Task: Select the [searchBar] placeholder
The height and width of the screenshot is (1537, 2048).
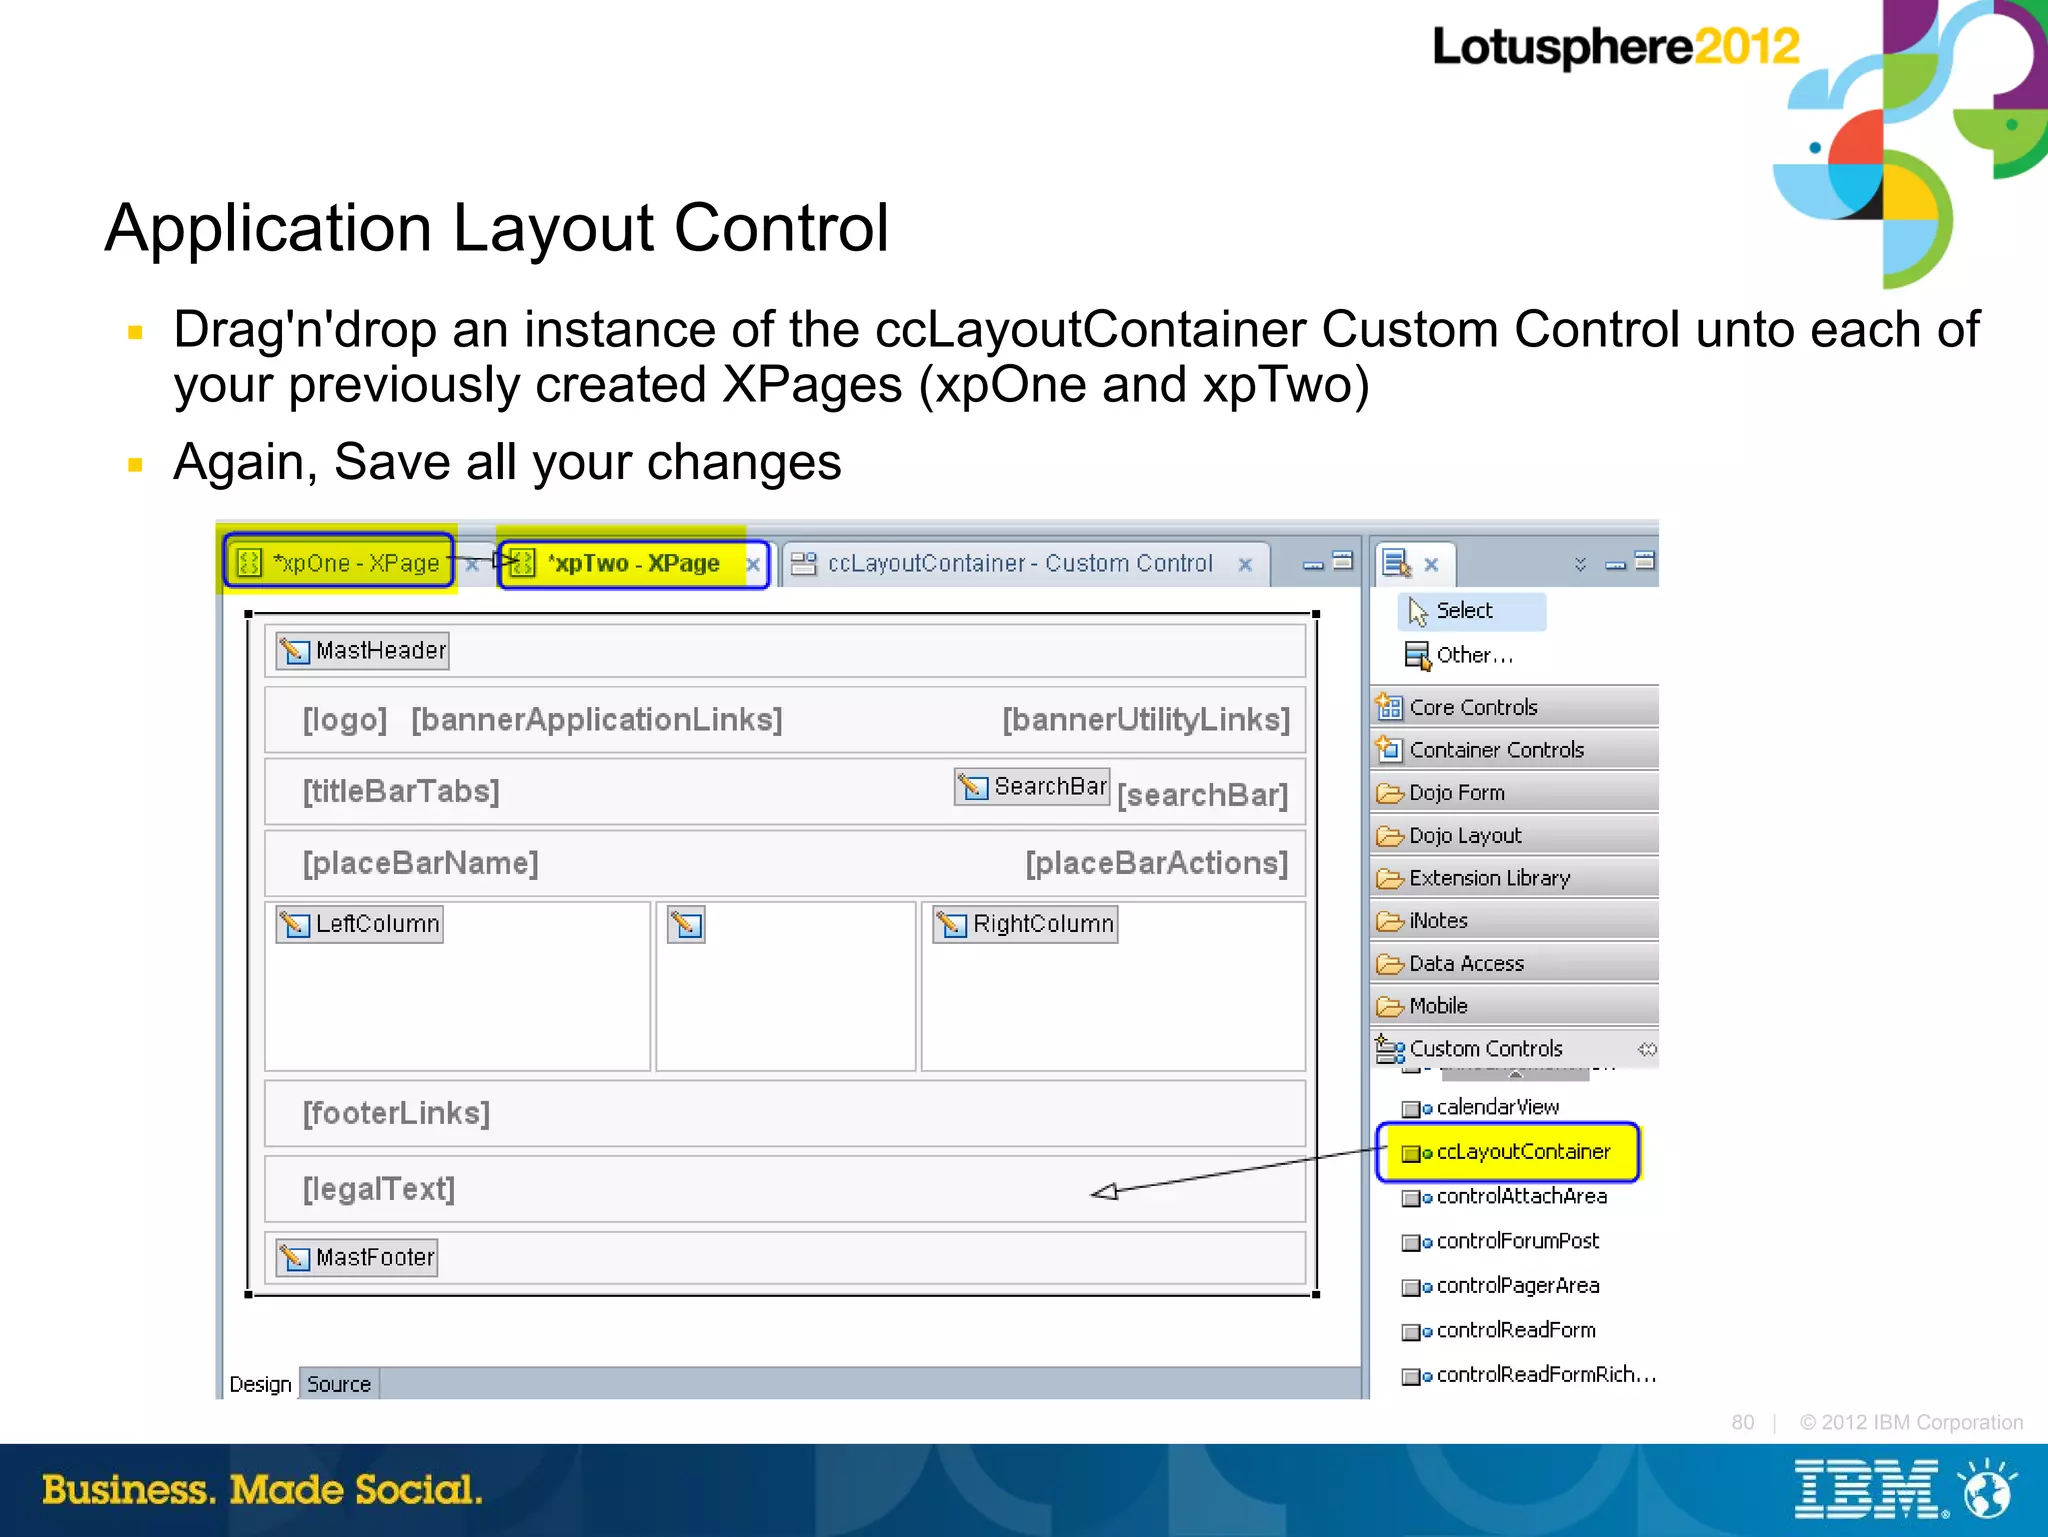Action: 1202,796
